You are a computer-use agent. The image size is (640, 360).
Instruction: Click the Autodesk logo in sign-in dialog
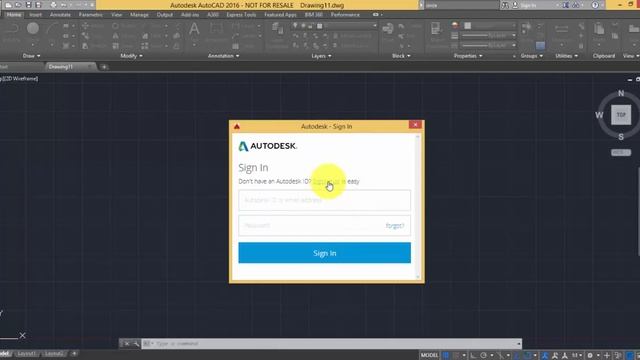click(267, 146)
